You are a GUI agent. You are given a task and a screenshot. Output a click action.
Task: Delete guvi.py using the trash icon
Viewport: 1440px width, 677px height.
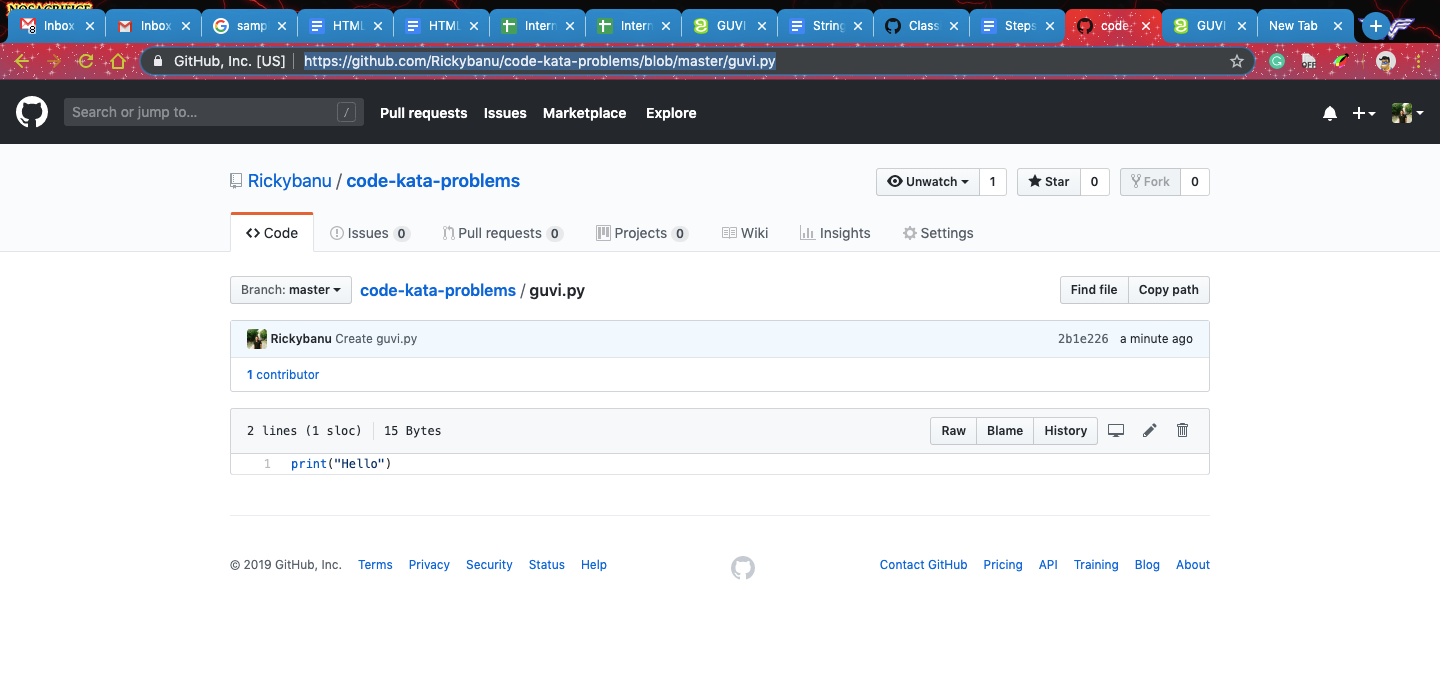(x=1182, y=430)
